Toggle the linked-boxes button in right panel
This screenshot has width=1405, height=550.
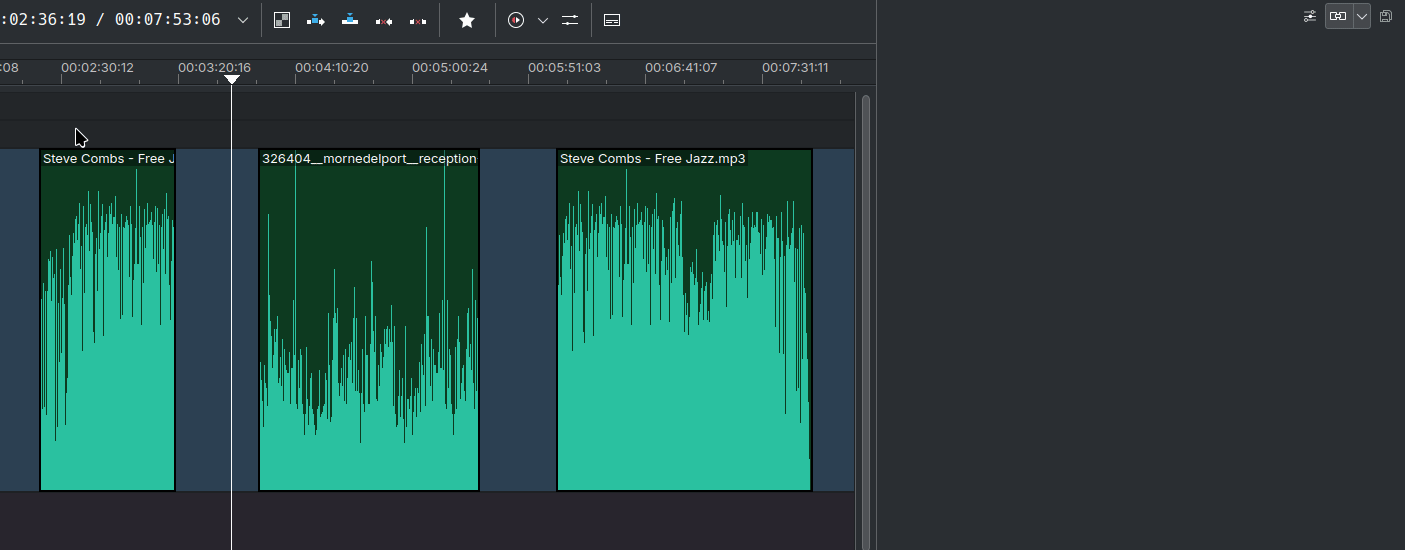1338,16
